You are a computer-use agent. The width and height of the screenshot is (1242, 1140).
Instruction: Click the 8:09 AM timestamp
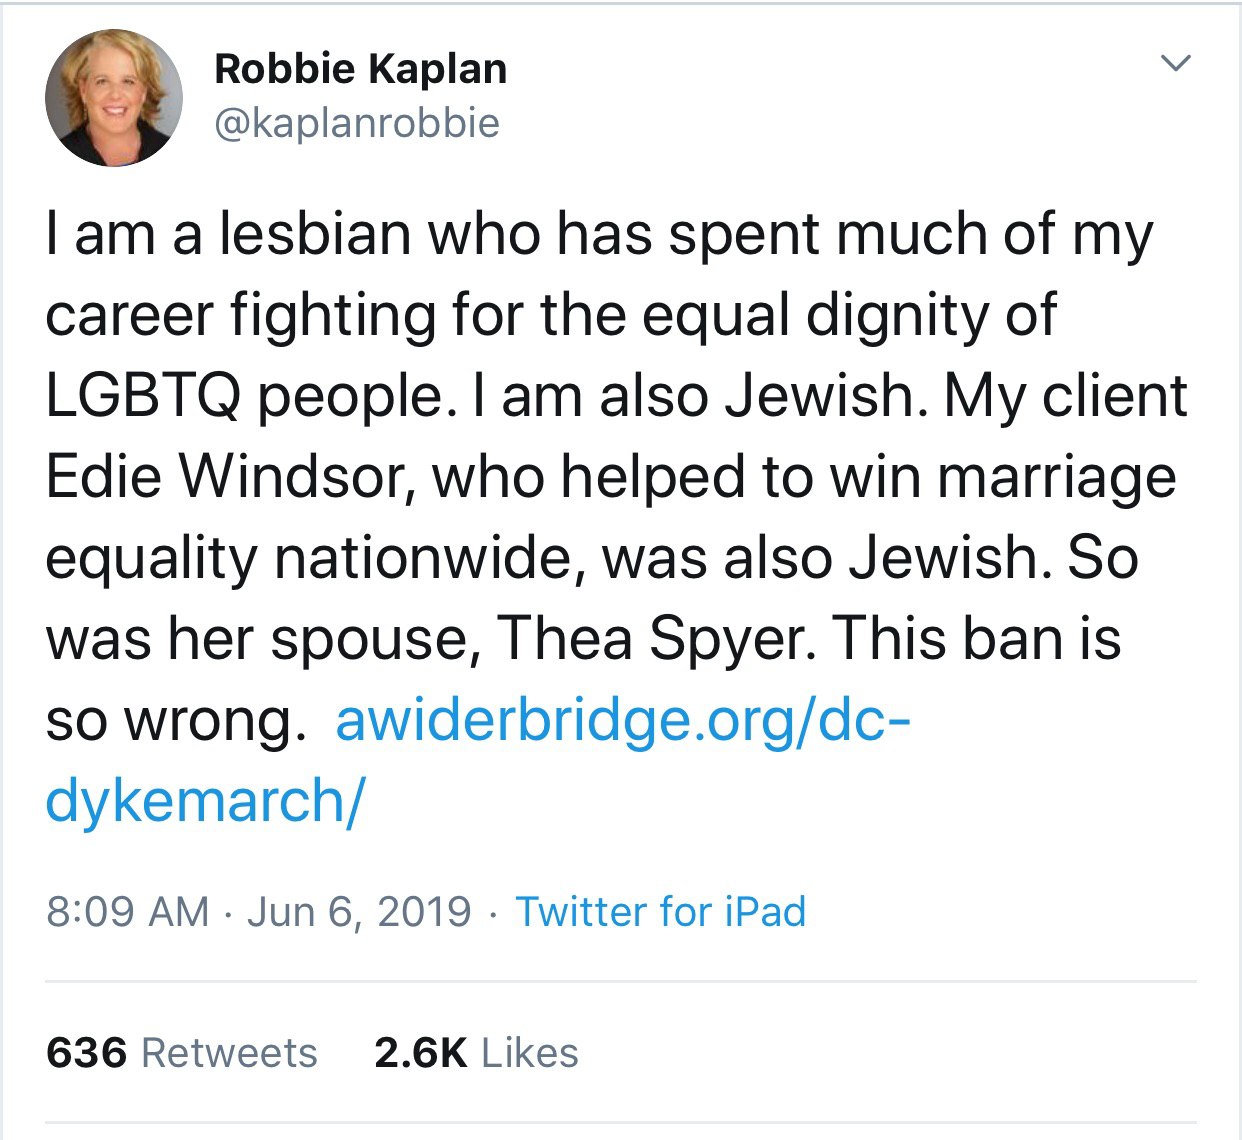click(x=127, y=912)
